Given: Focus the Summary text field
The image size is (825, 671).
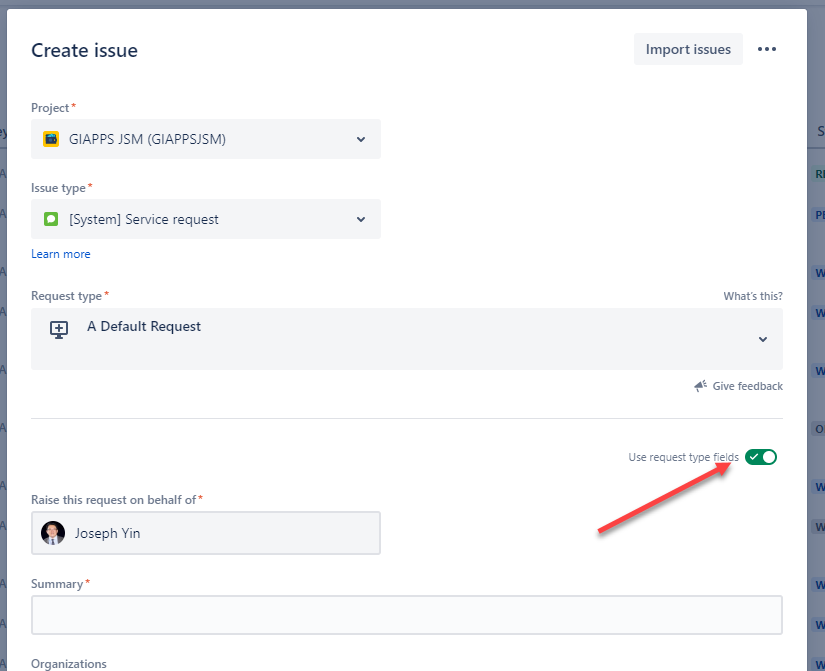Looking at the screenshot, I should coord(407,615).
